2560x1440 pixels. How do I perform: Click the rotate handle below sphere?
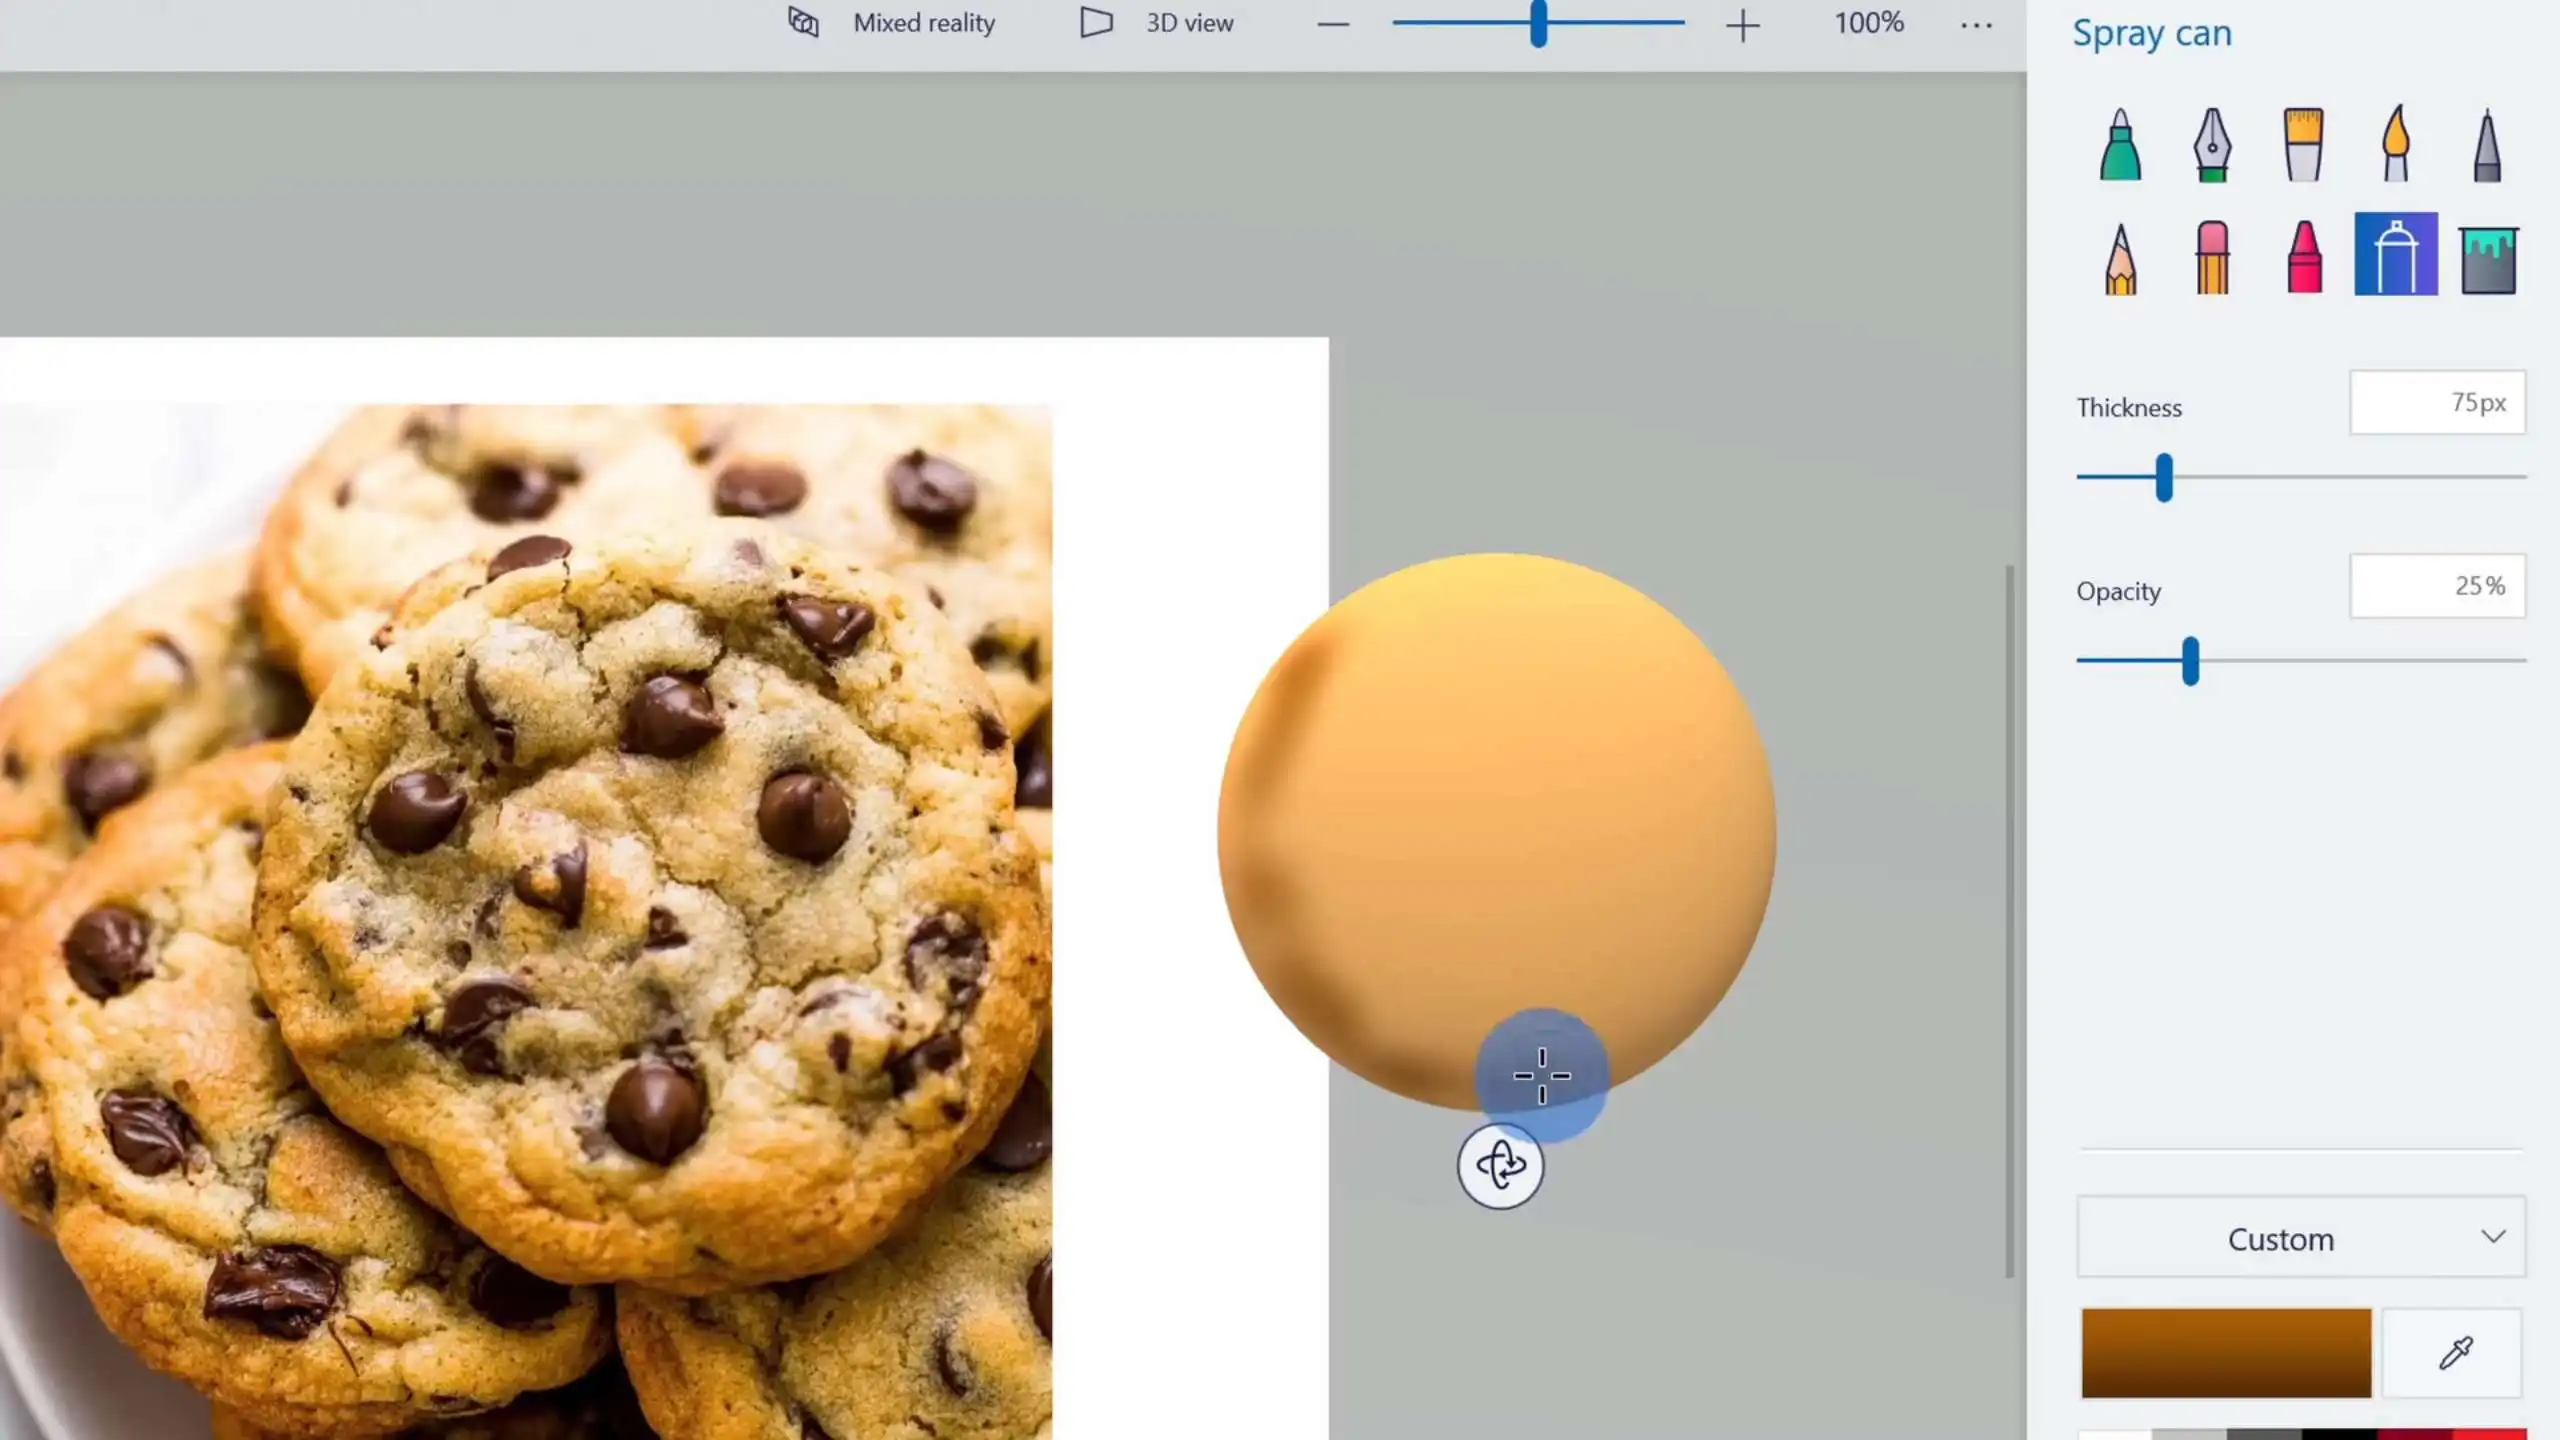pyautogui.click(x=1500, y=1166)
